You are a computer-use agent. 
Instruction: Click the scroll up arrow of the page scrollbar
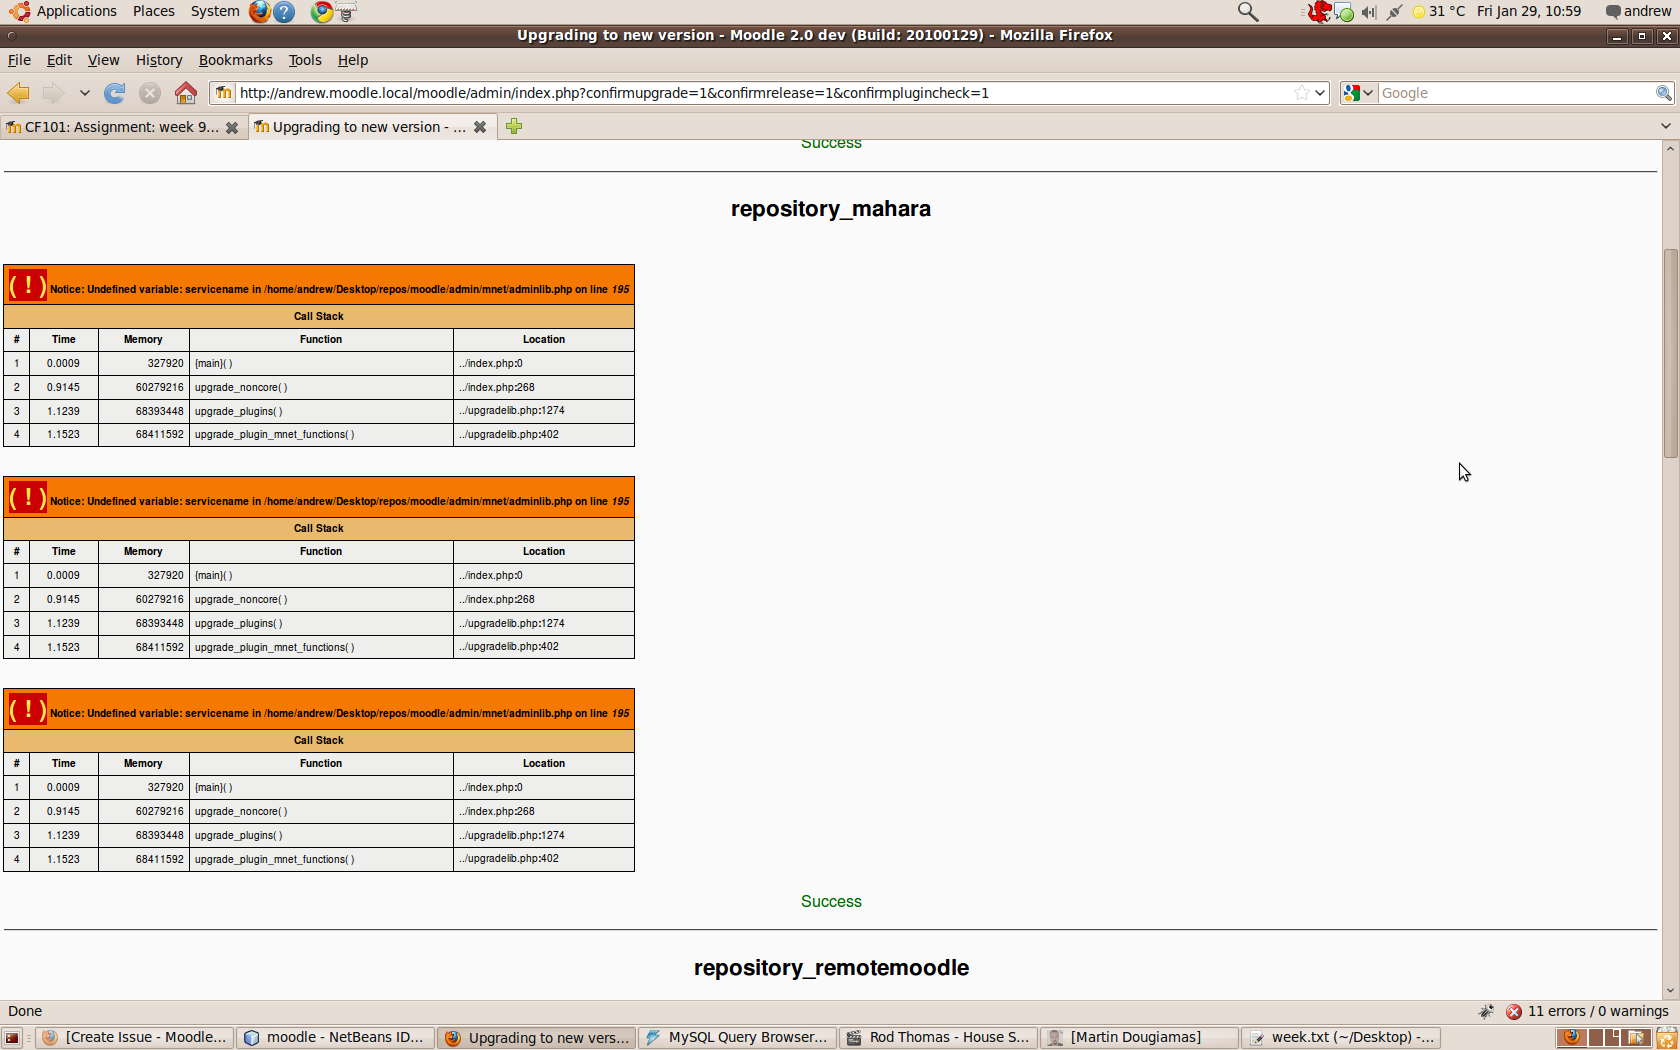[1669, 148]
